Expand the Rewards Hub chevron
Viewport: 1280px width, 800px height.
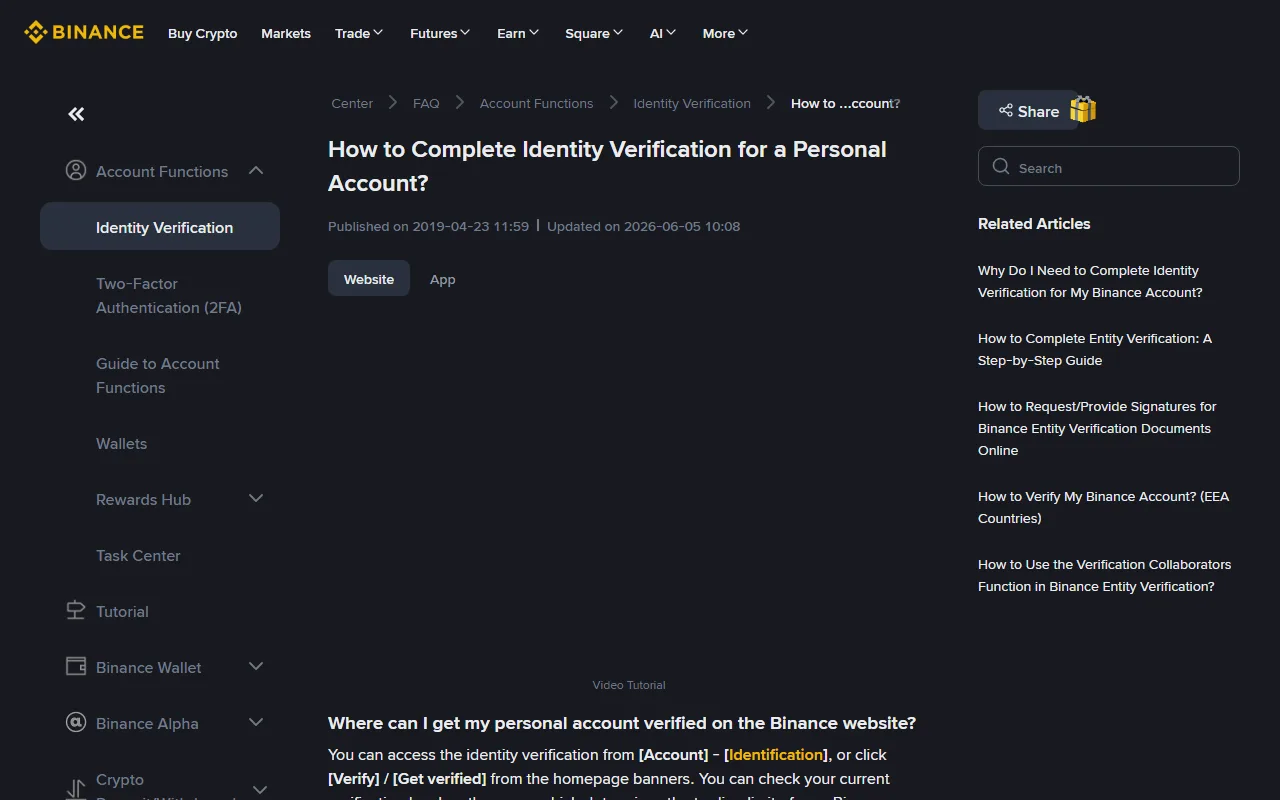point(256,499)
